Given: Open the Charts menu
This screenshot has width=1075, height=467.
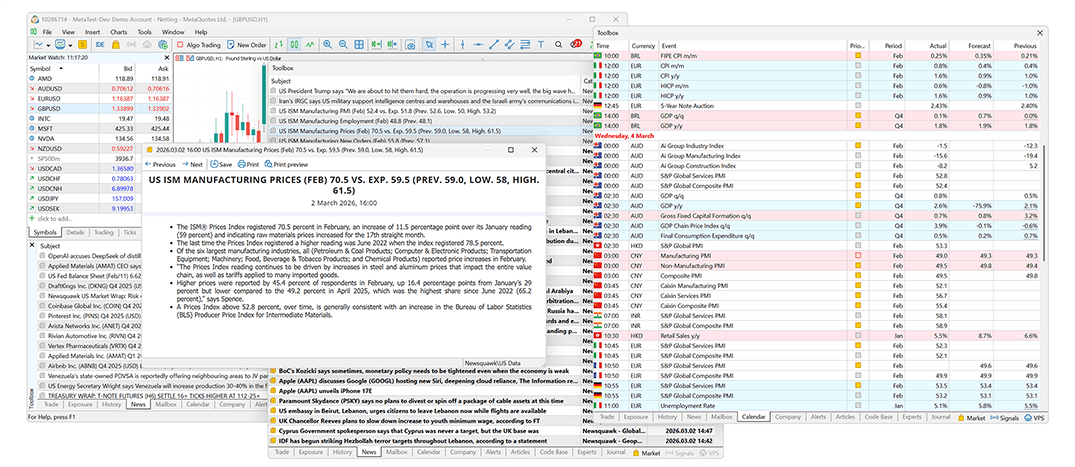Looking at the screenshot, I should click(119, 32).
